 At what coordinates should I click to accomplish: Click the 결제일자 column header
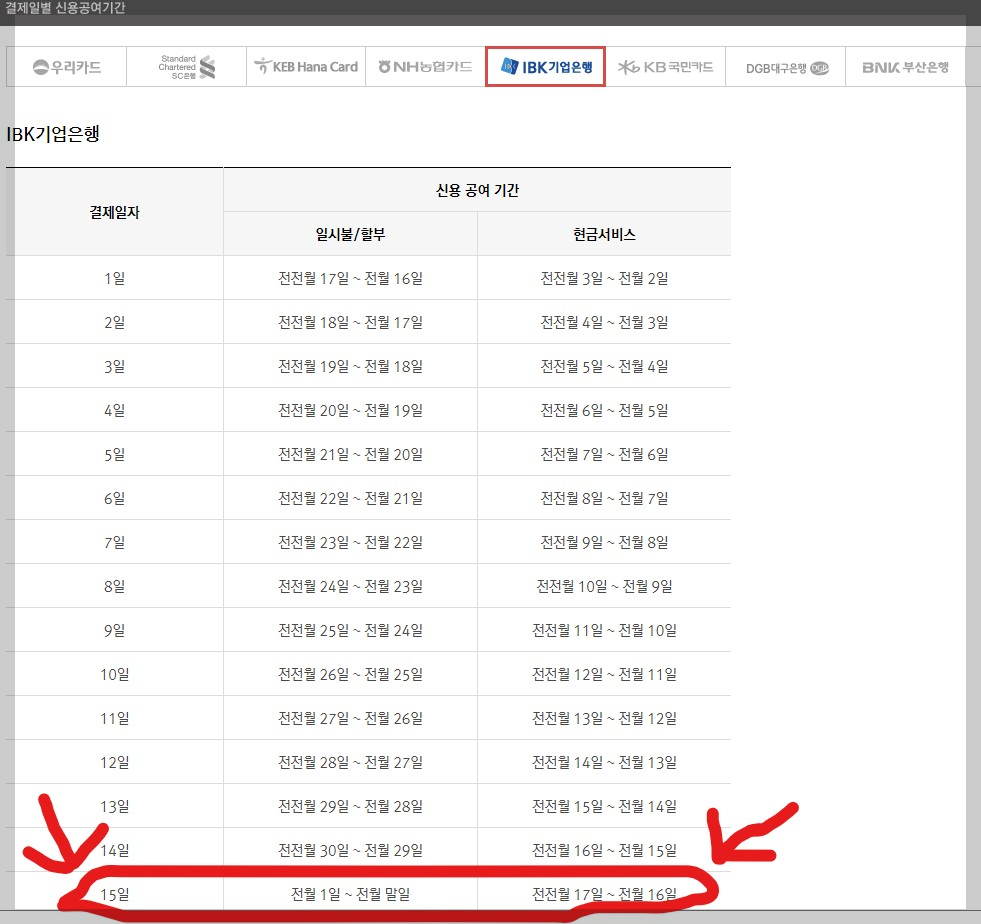click(114, 212)
